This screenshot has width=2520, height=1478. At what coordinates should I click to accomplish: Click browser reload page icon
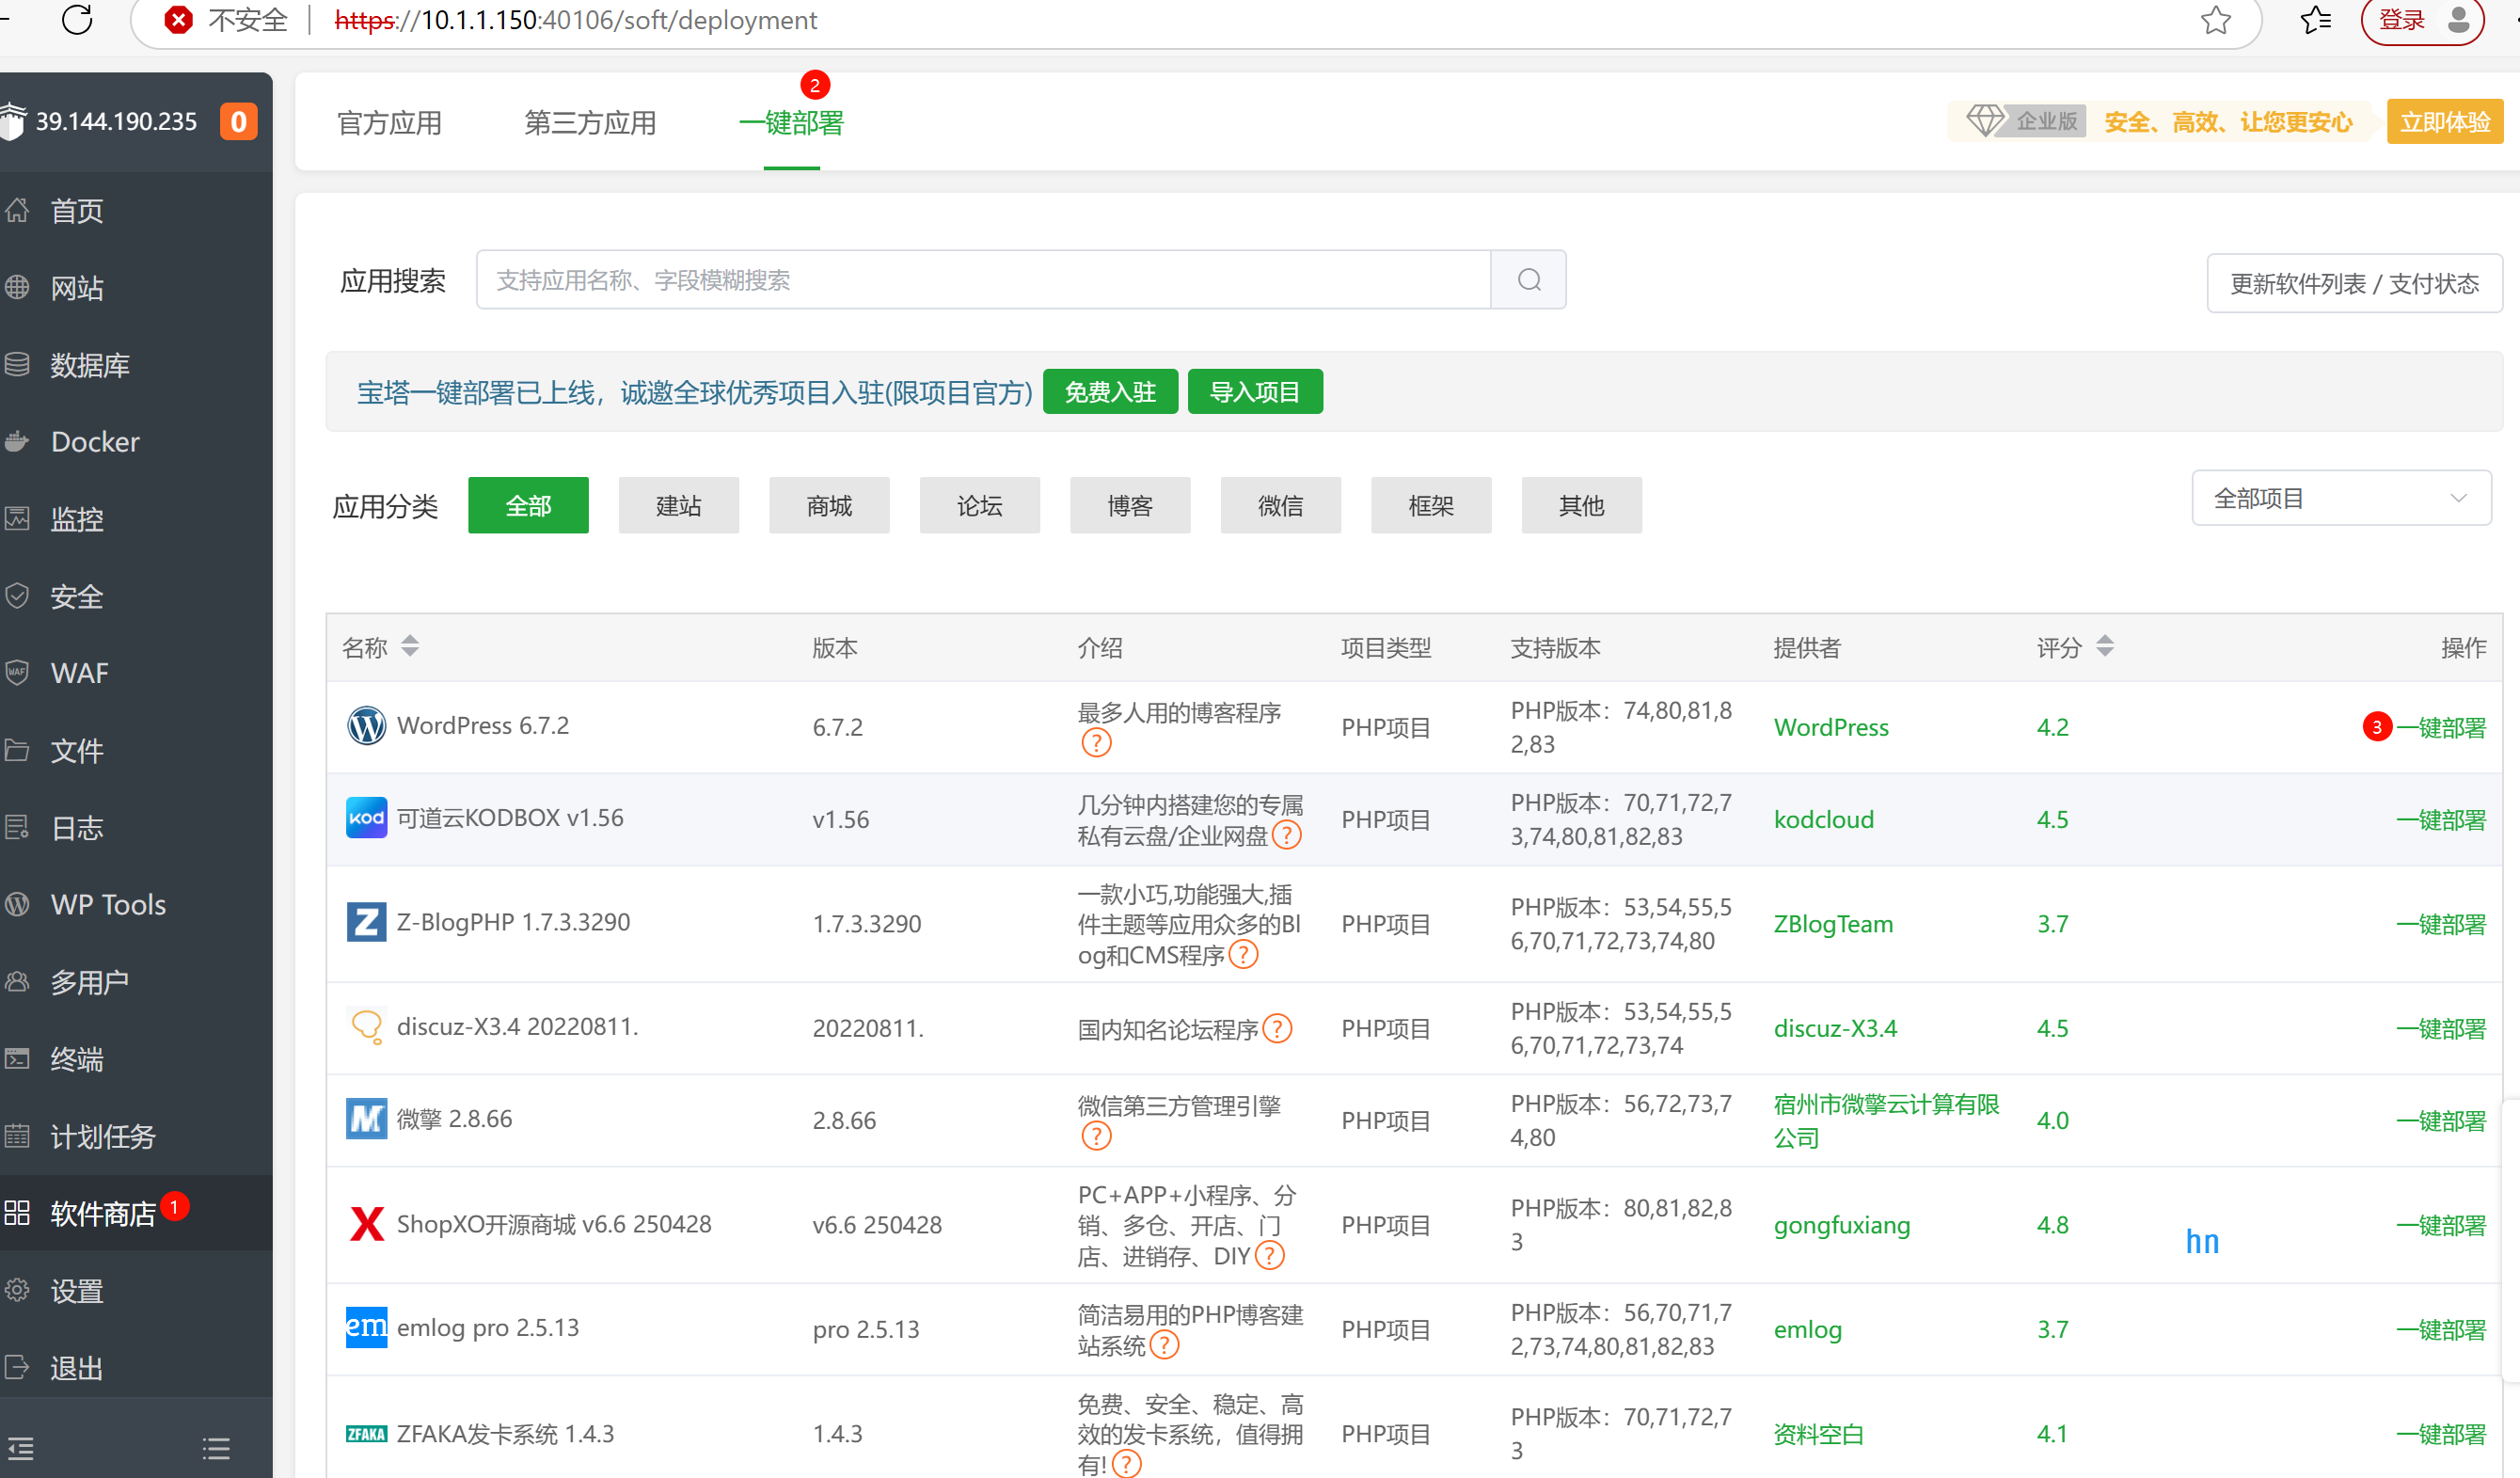pyautogui.click(x=77, y=20)
